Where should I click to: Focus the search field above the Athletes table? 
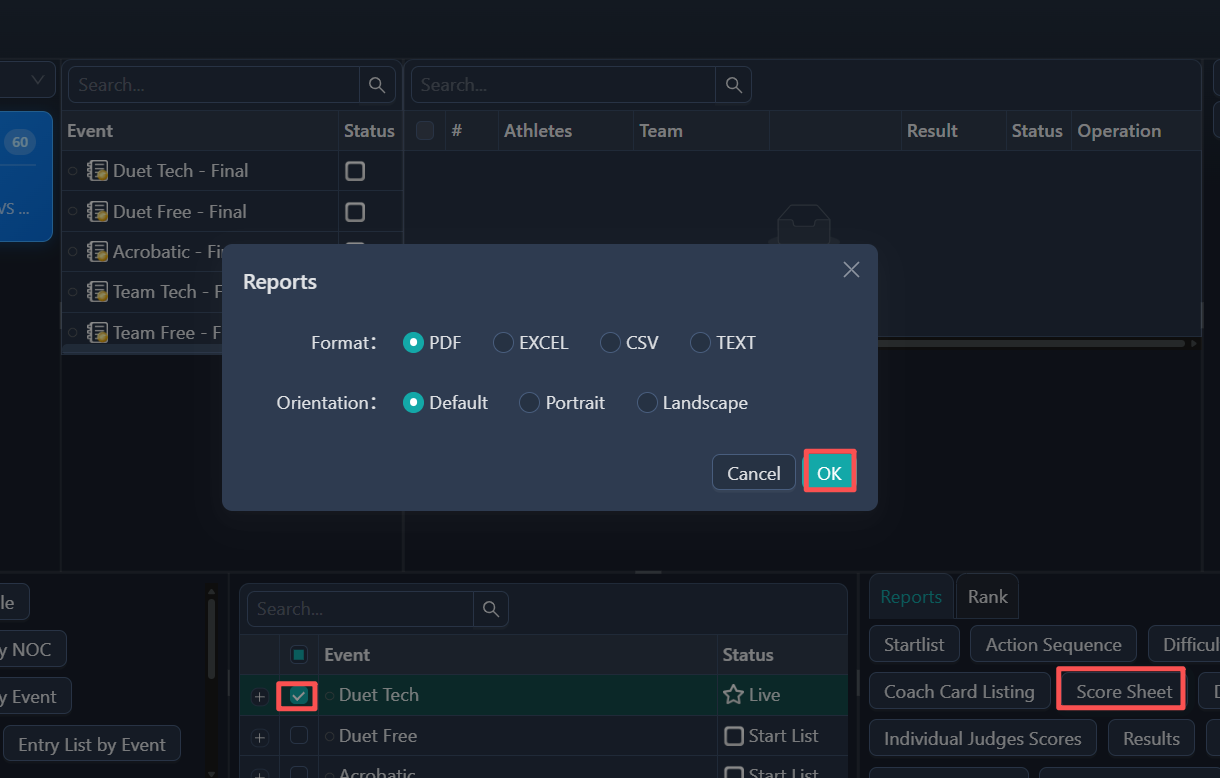(564, 85)
